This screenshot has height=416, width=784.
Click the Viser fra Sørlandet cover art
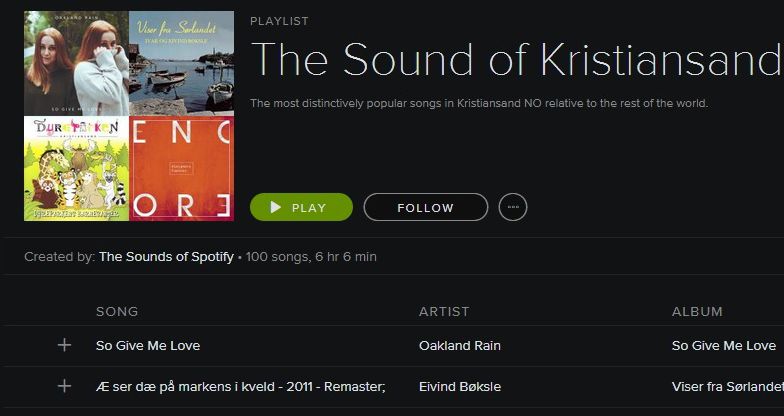(181, 63)
